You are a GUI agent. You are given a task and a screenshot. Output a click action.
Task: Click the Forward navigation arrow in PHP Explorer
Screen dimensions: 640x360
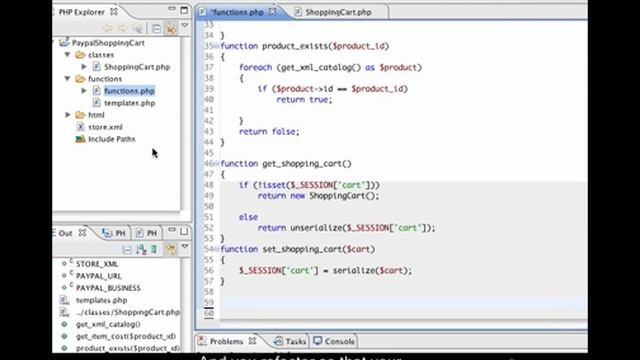(x=122, y=28)
